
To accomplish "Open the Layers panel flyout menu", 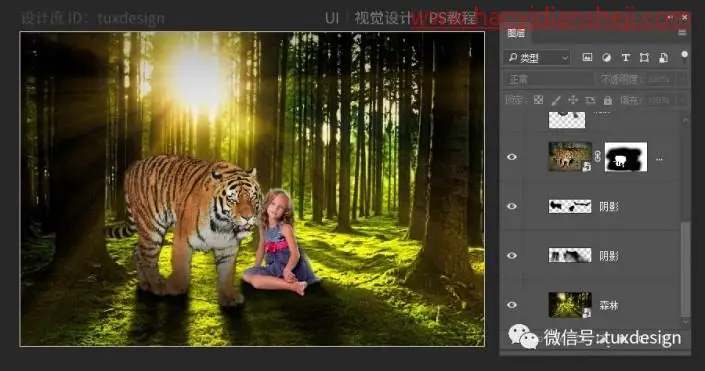I will [x=682, y=32].
